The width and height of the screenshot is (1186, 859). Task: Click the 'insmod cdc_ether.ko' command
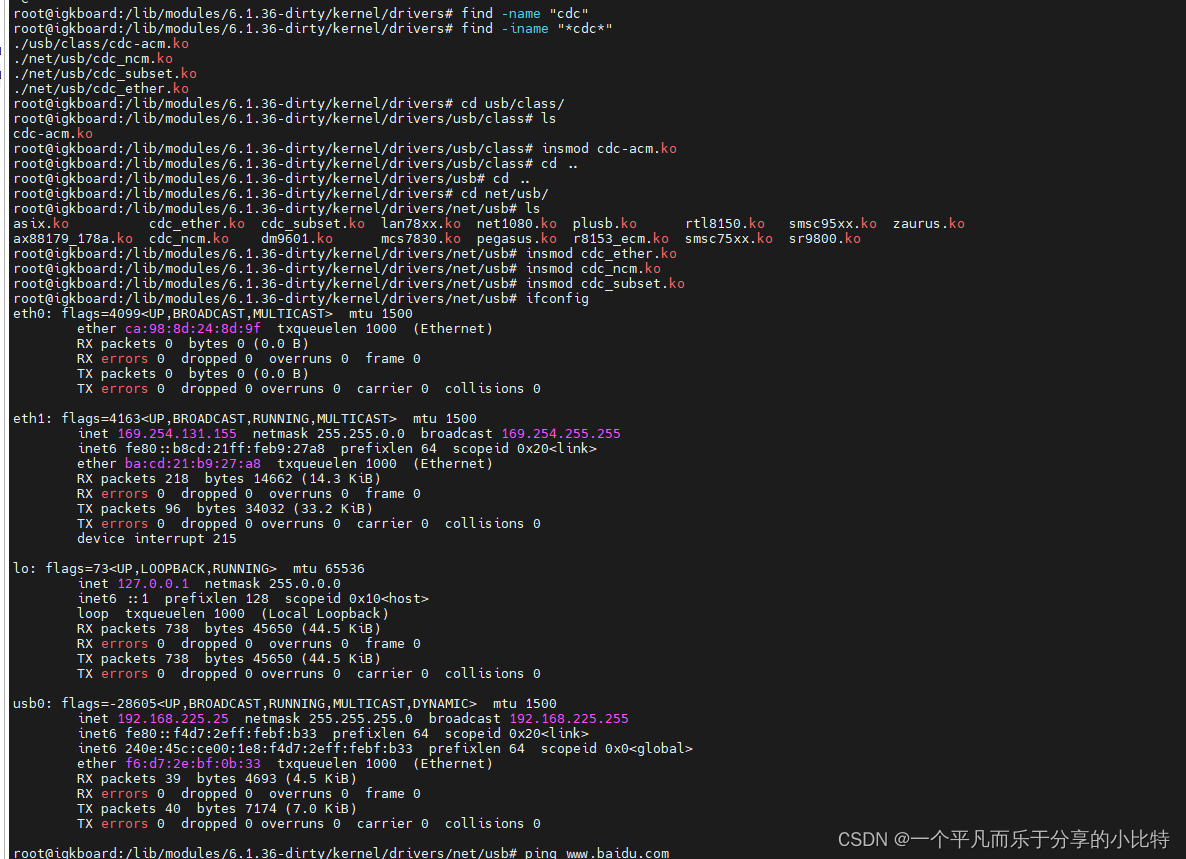[x=601, y=254]
